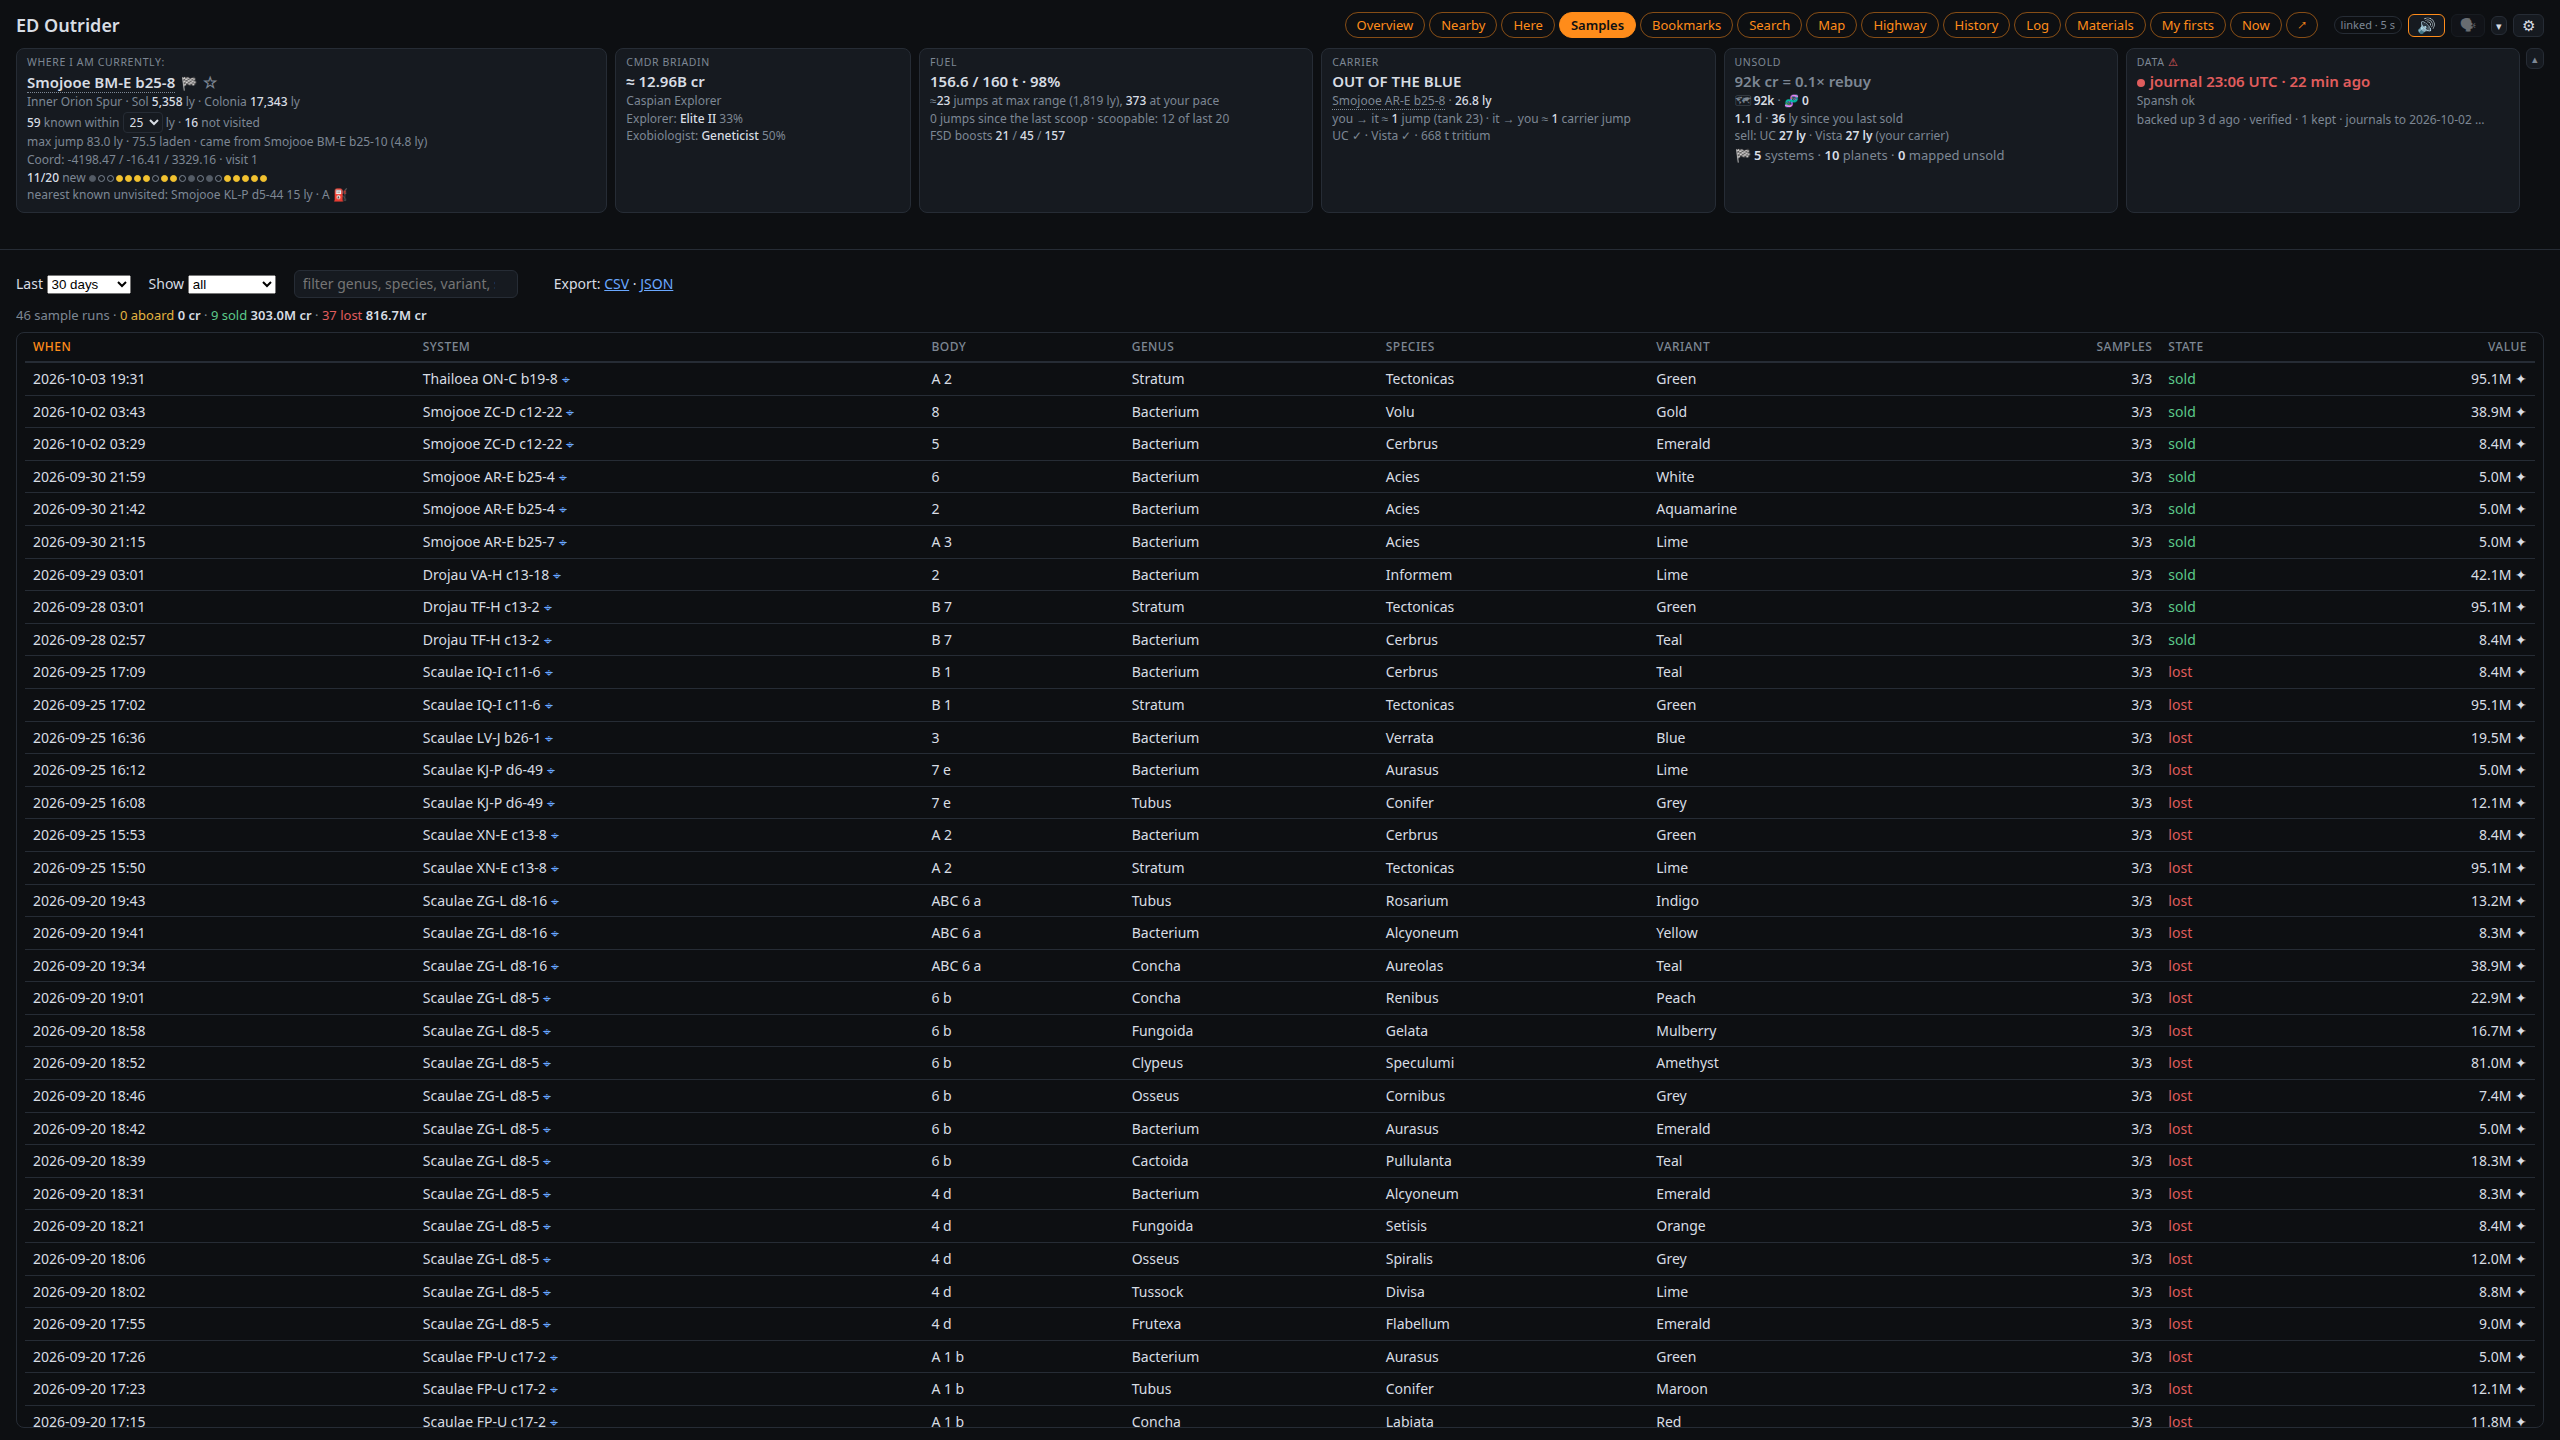This screenshot has height=1440, width=2560.
Task: Click the system icon after Scaulae LV-J b26-1
Action: pyautogui.click(x=549, y=739)
